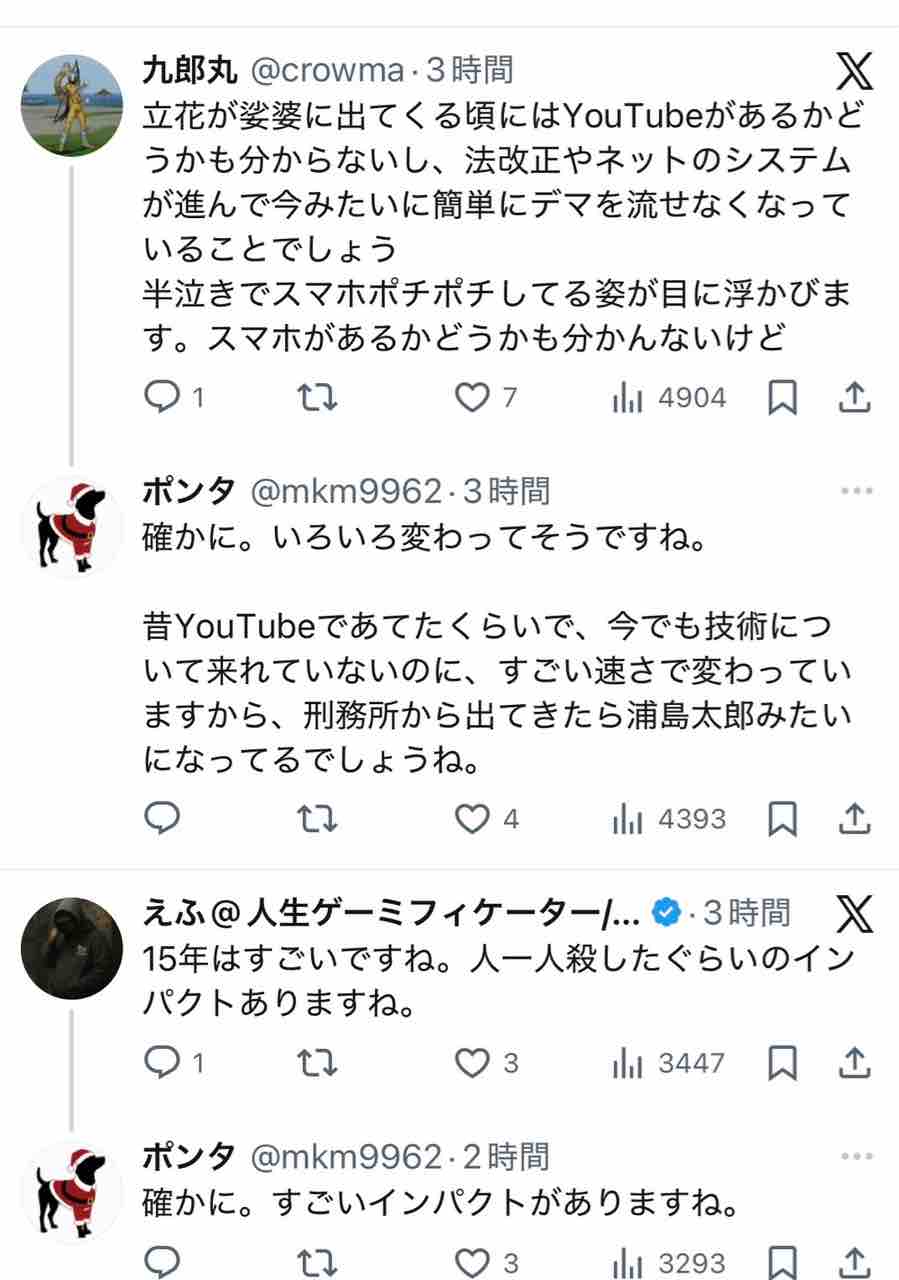
Task: Retweet えふ's 15年 tweet
Action: point(319,1062)
